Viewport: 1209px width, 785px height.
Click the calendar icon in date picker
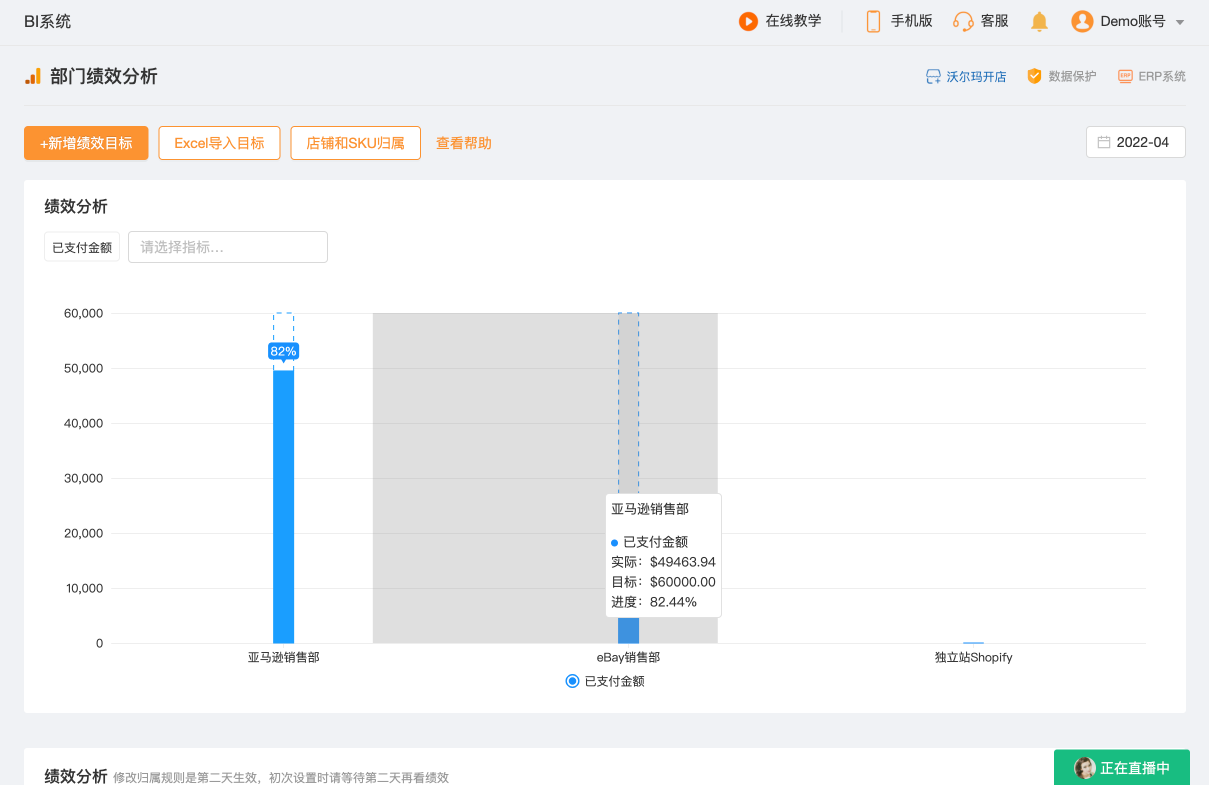(x=1104, y=143)
